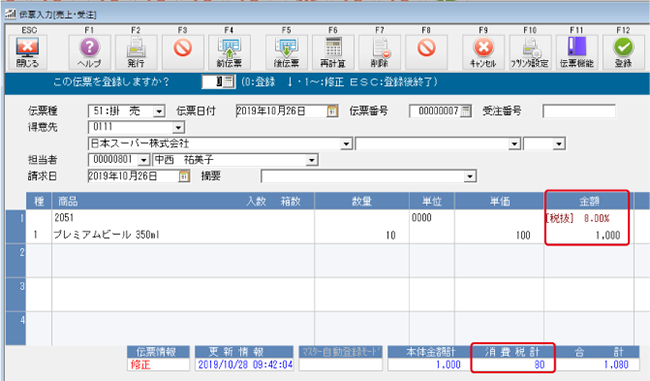The width and height of the screenshot is (650, 381).
Task: Open calendar picker for 伝票日付
Action: tap(332, 111)
